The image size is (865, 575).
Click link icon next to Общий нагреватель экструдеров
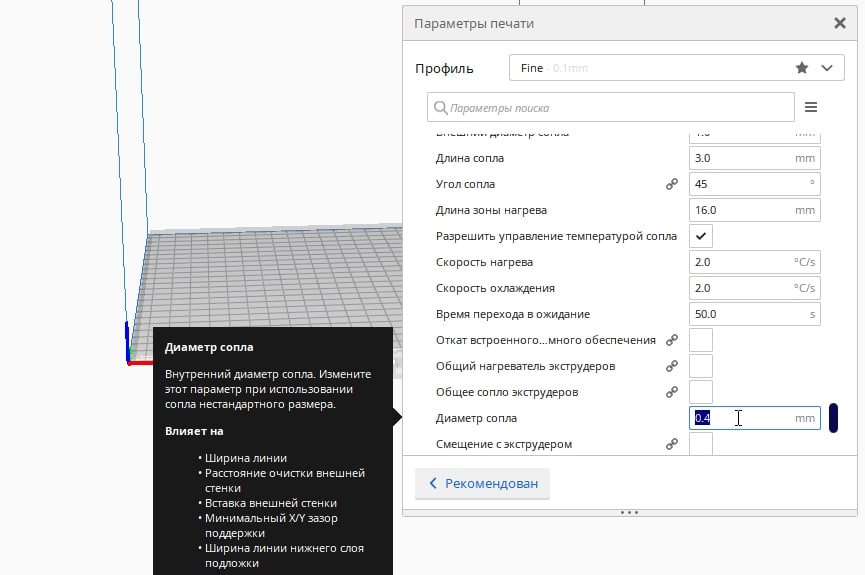(671, 366)
